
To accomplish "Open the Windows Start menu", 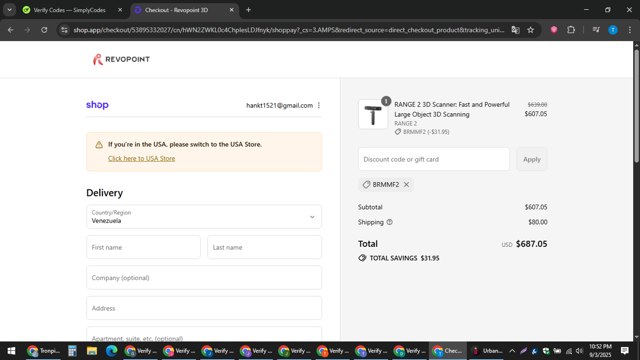I will (x=11, y=351).
